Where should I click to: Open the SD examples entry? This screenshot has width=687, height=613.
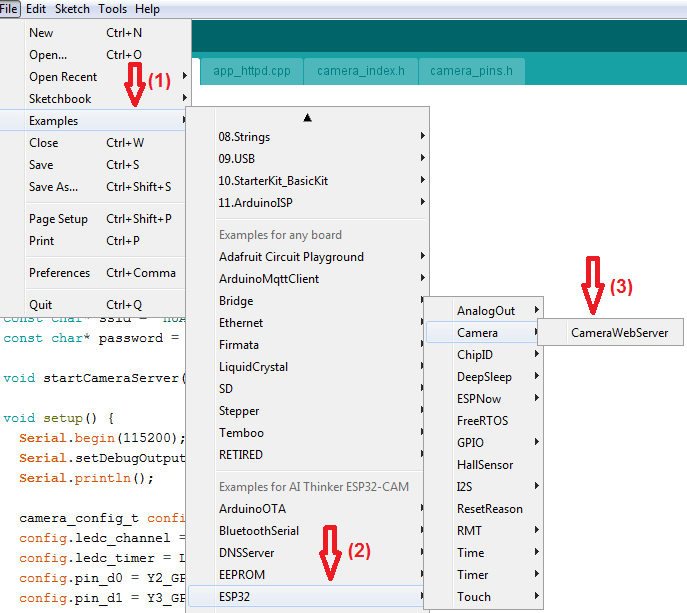pos(306,389)
